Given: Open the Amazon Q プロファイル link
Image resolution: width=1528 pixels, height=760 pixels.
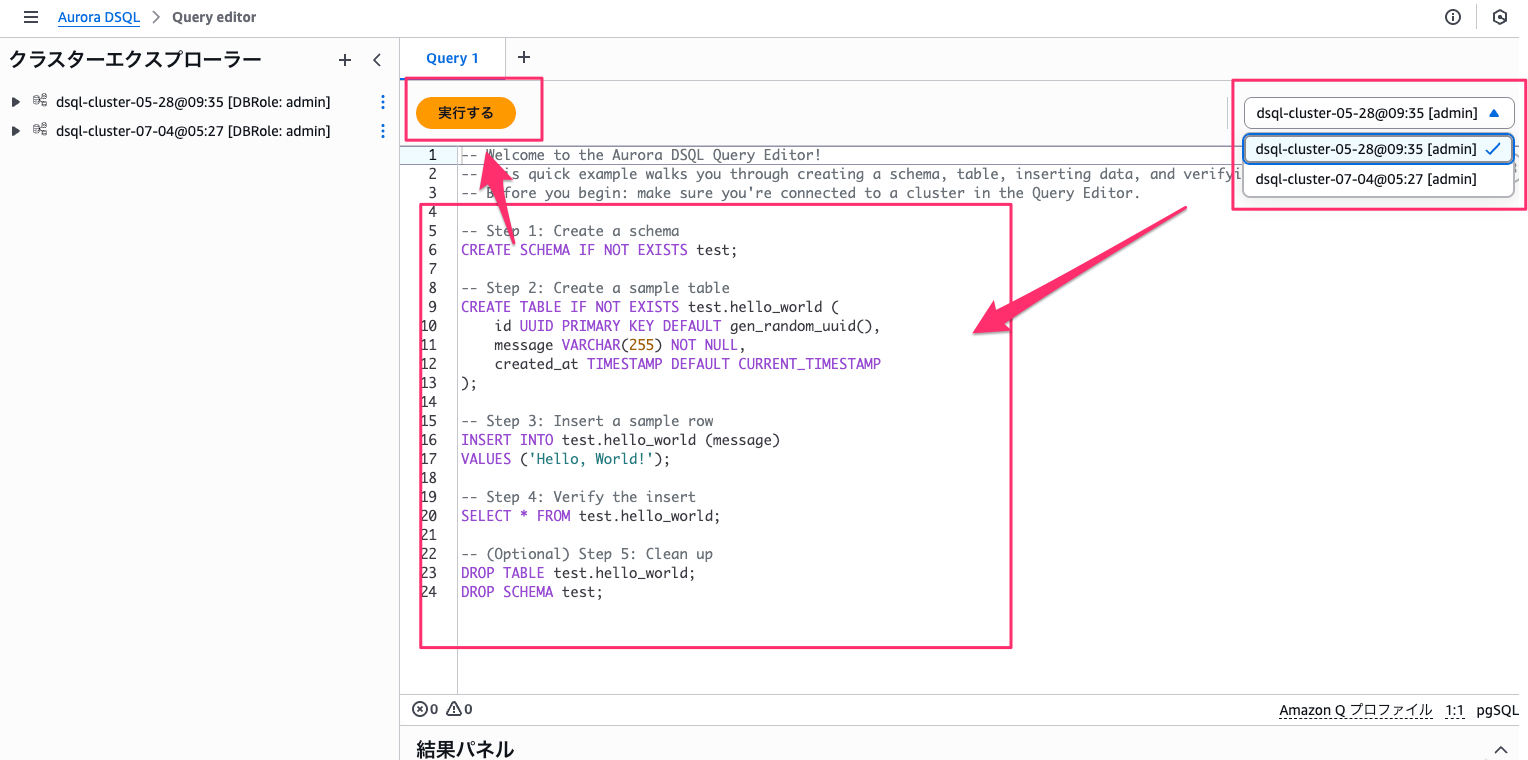Looking at the screenshot, I should [x=1355, y=710].
